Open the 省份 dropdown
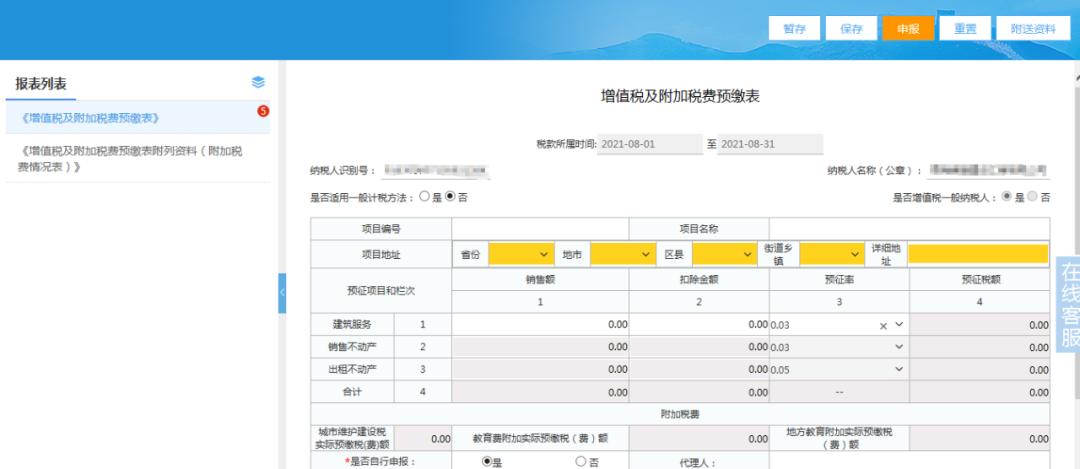Image resolution: width=1080 pixels, height=469 pixels. tap(519, 255)
